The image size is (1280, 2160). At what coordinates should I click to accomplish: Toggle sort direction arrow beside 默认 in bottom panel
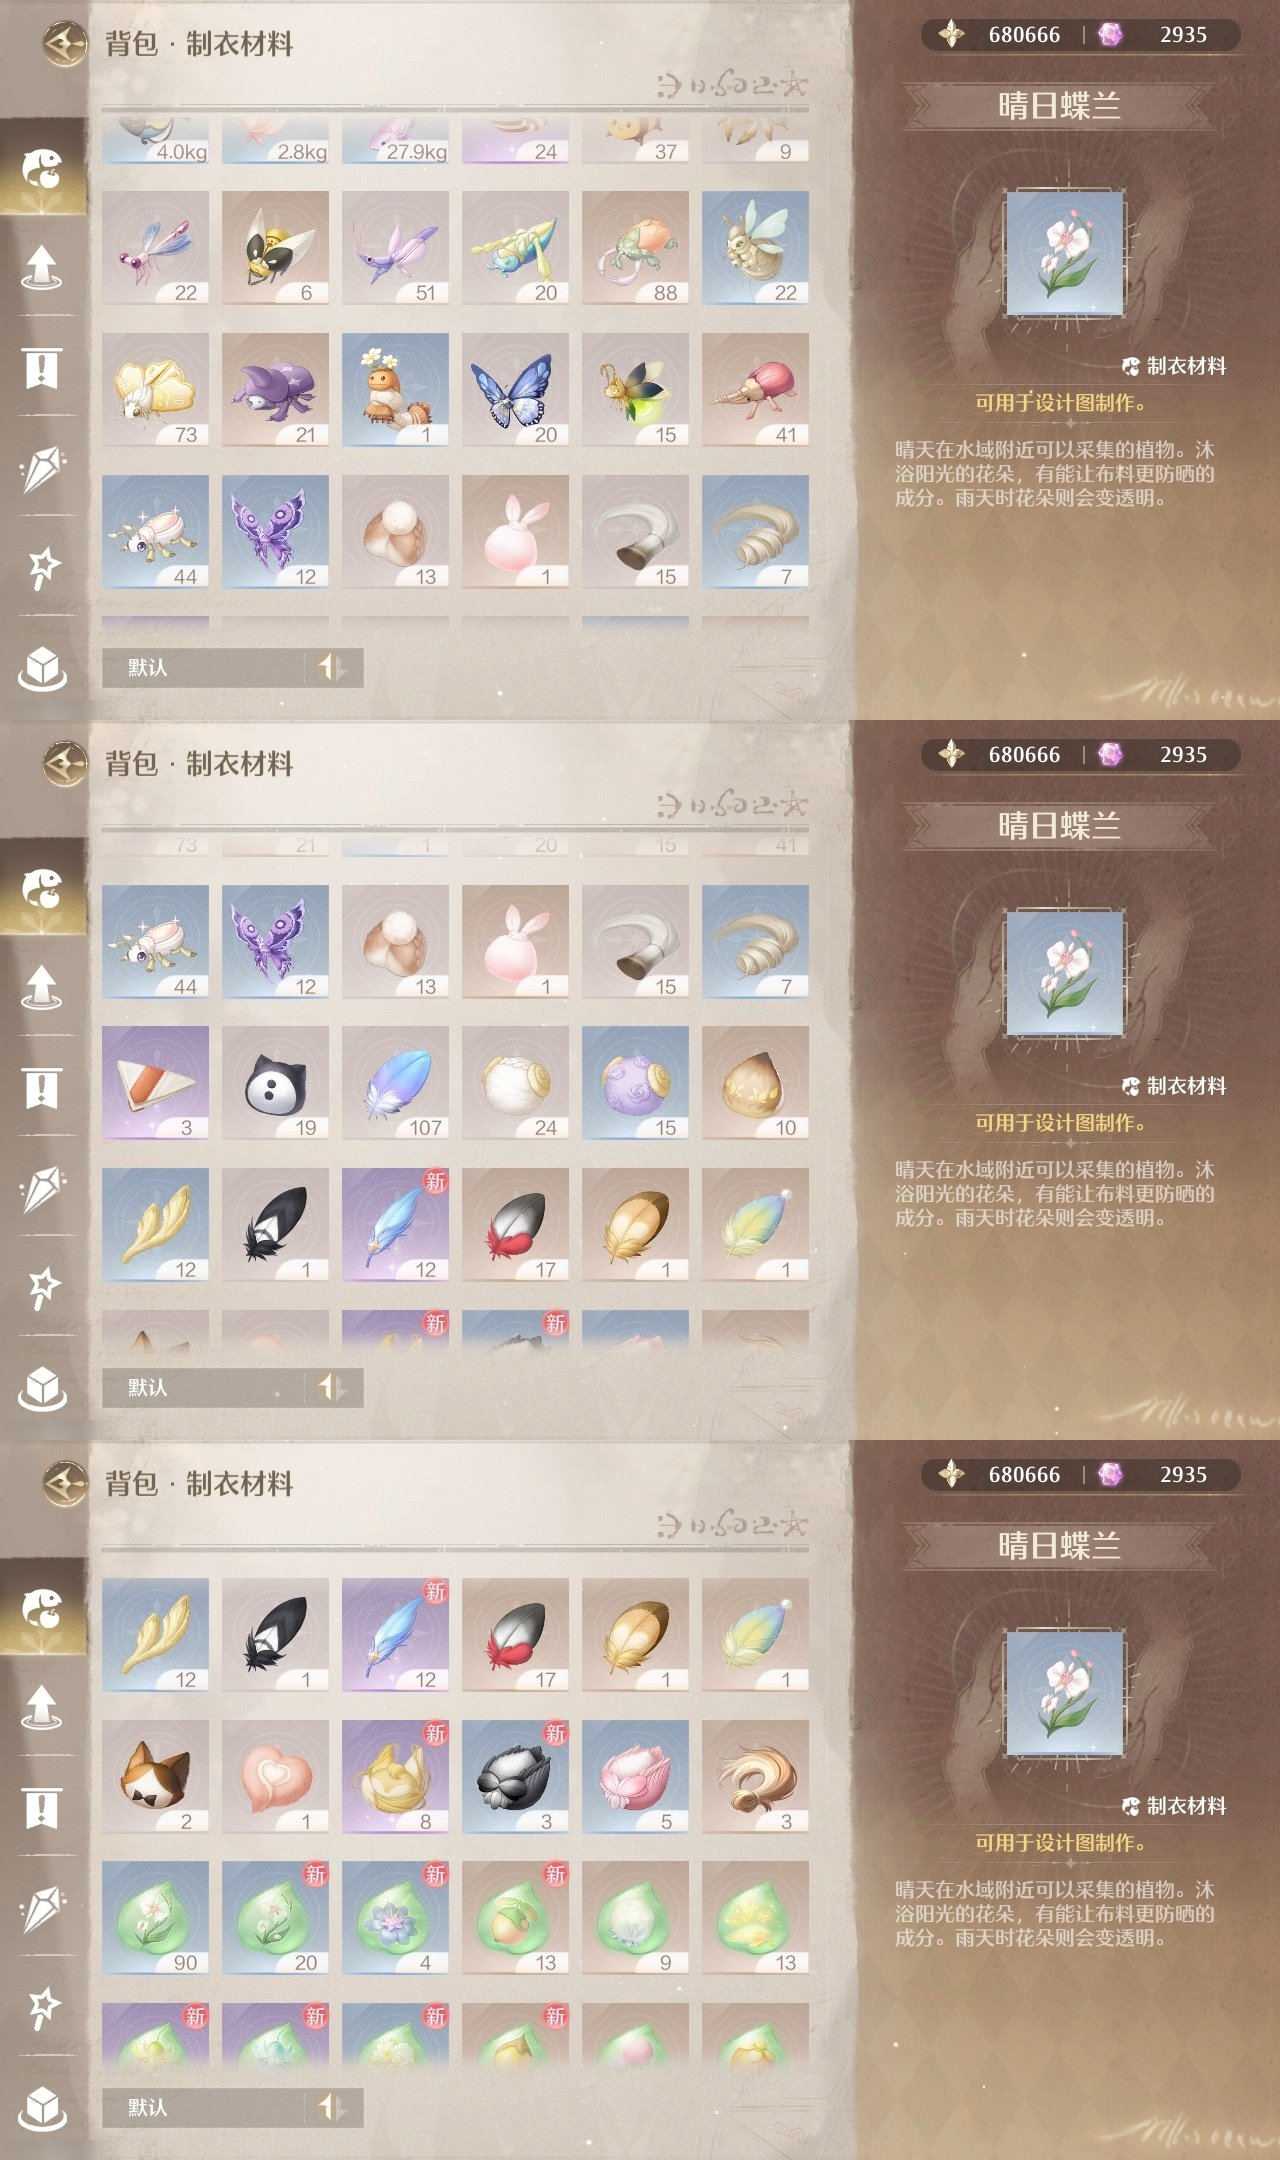[x=332, y=2107]
